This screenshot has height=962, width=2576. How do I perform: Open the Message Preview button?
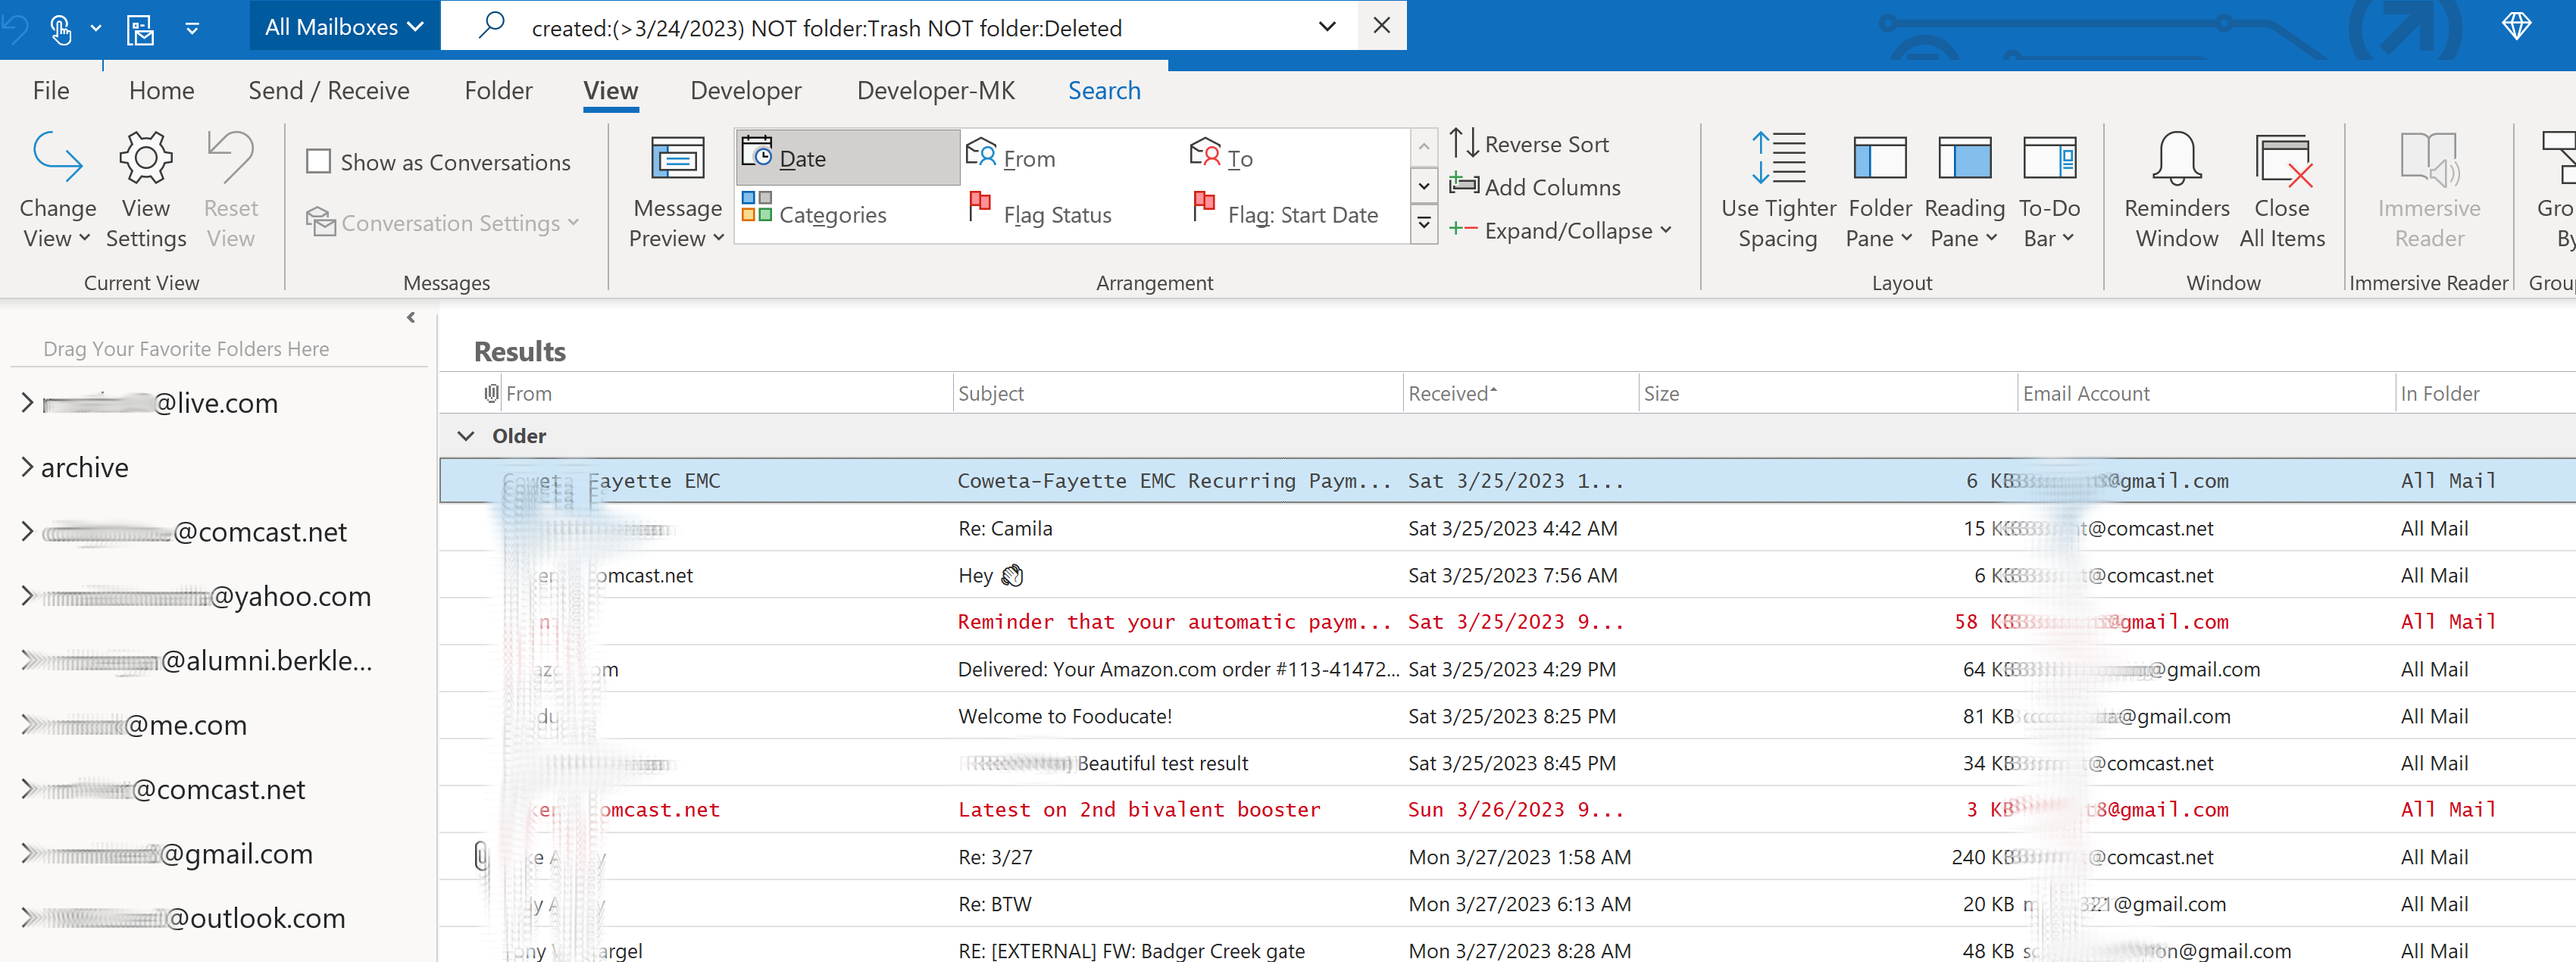pos(677,190)
